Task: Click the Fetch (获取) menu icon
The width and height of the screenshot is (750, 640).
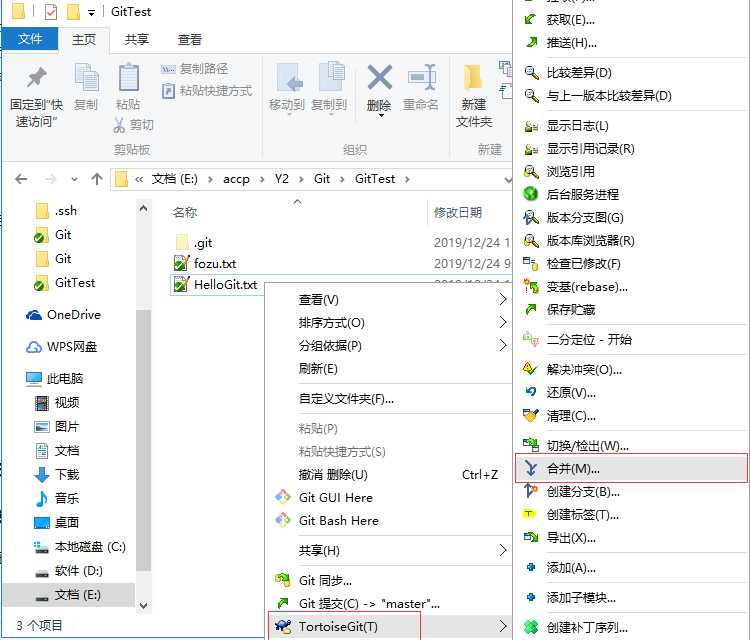Action: [530, 20]
